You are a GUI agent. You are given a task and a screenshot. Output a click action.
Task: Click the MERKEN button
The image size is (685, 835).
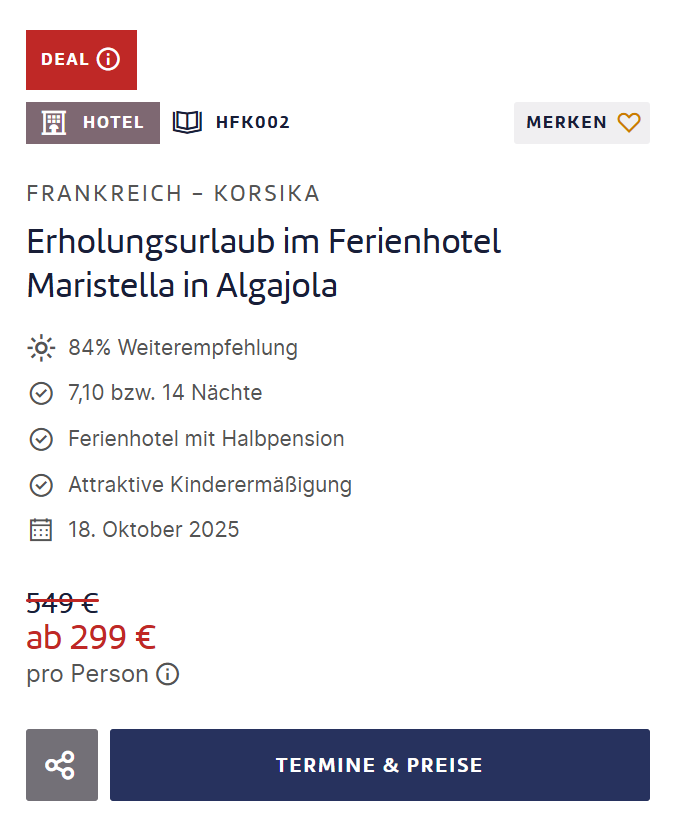582,122
